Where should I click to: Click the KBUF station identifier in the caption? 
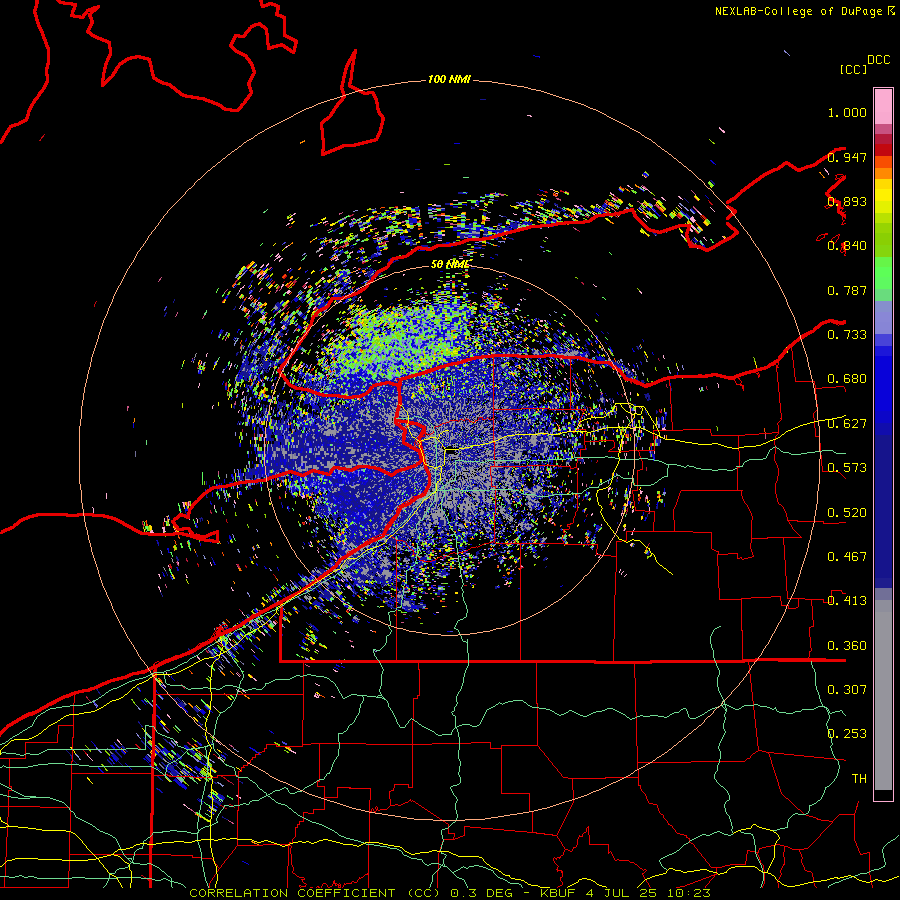click(558, 893)
